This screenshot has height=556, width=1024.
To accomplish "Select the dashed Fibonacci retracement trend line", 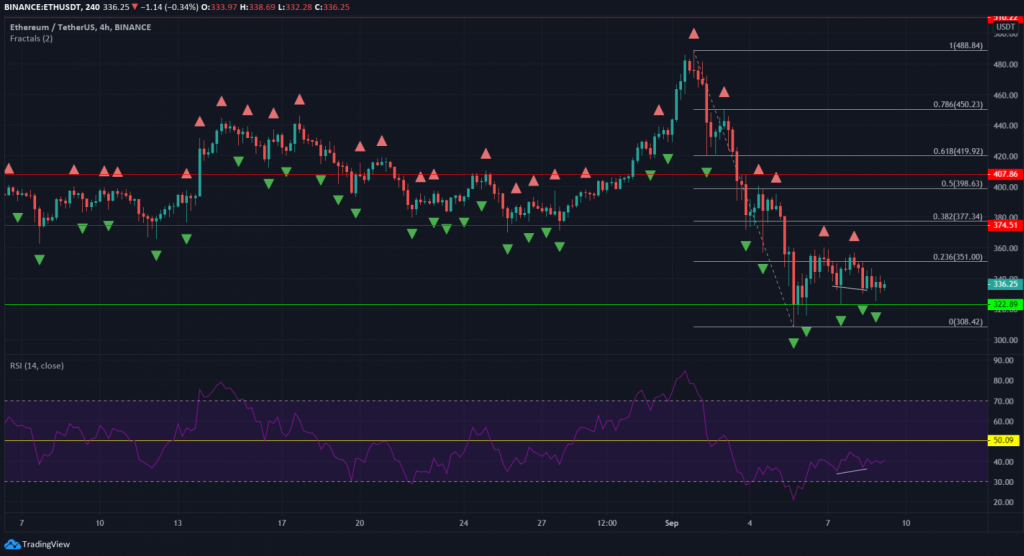I will tap(743, 188).
